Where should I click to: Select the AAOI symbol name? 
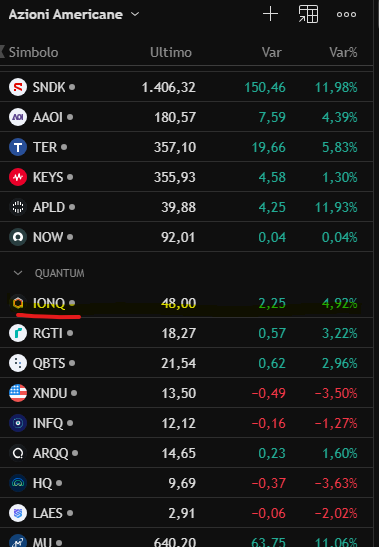click(48, 117)
